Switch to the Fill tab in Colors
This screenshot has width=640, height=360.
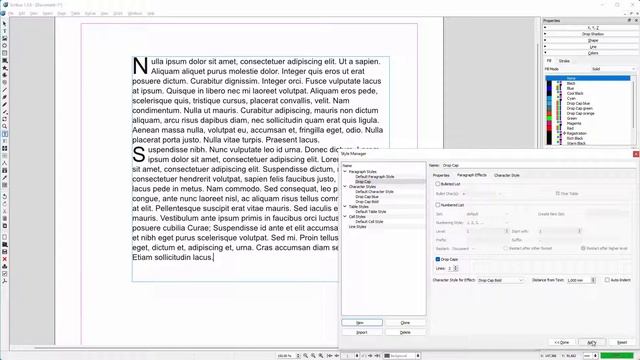point(549,61)
